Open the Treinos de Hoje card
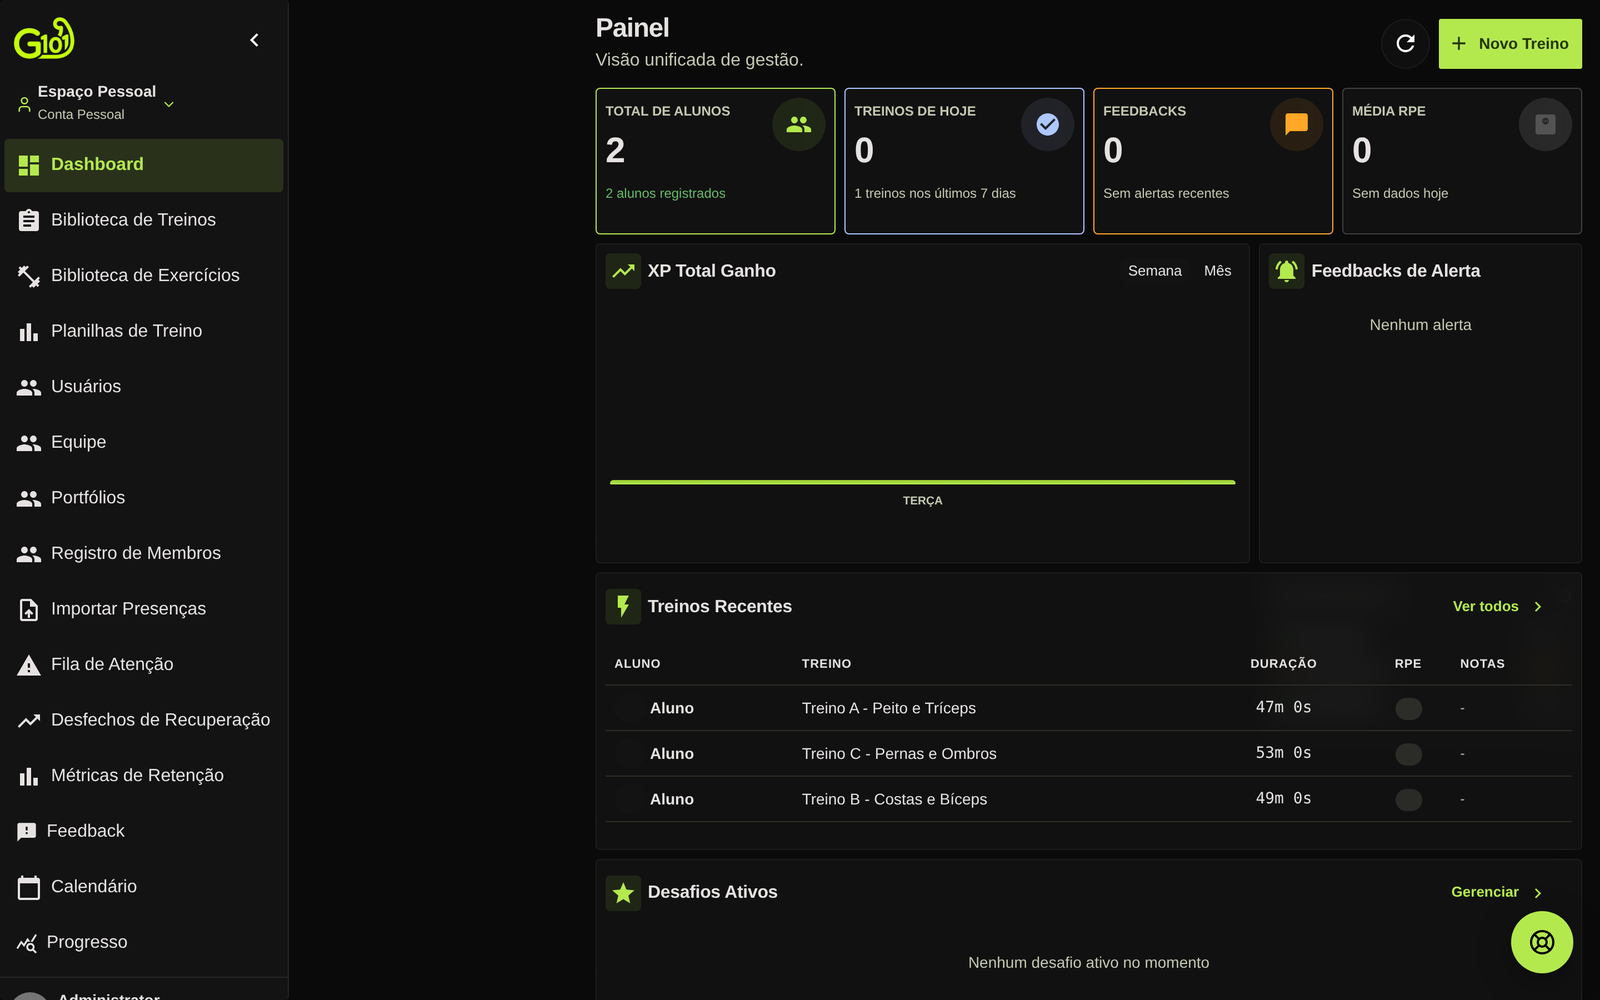Screen dimensions: 1600x1000 pos(964,161)
